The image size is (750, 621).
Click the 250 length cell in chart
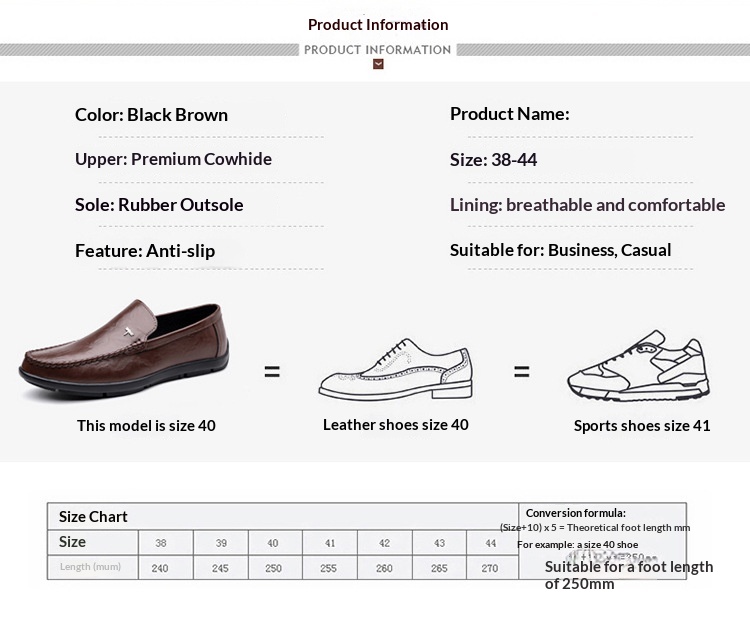pos(274,568)
